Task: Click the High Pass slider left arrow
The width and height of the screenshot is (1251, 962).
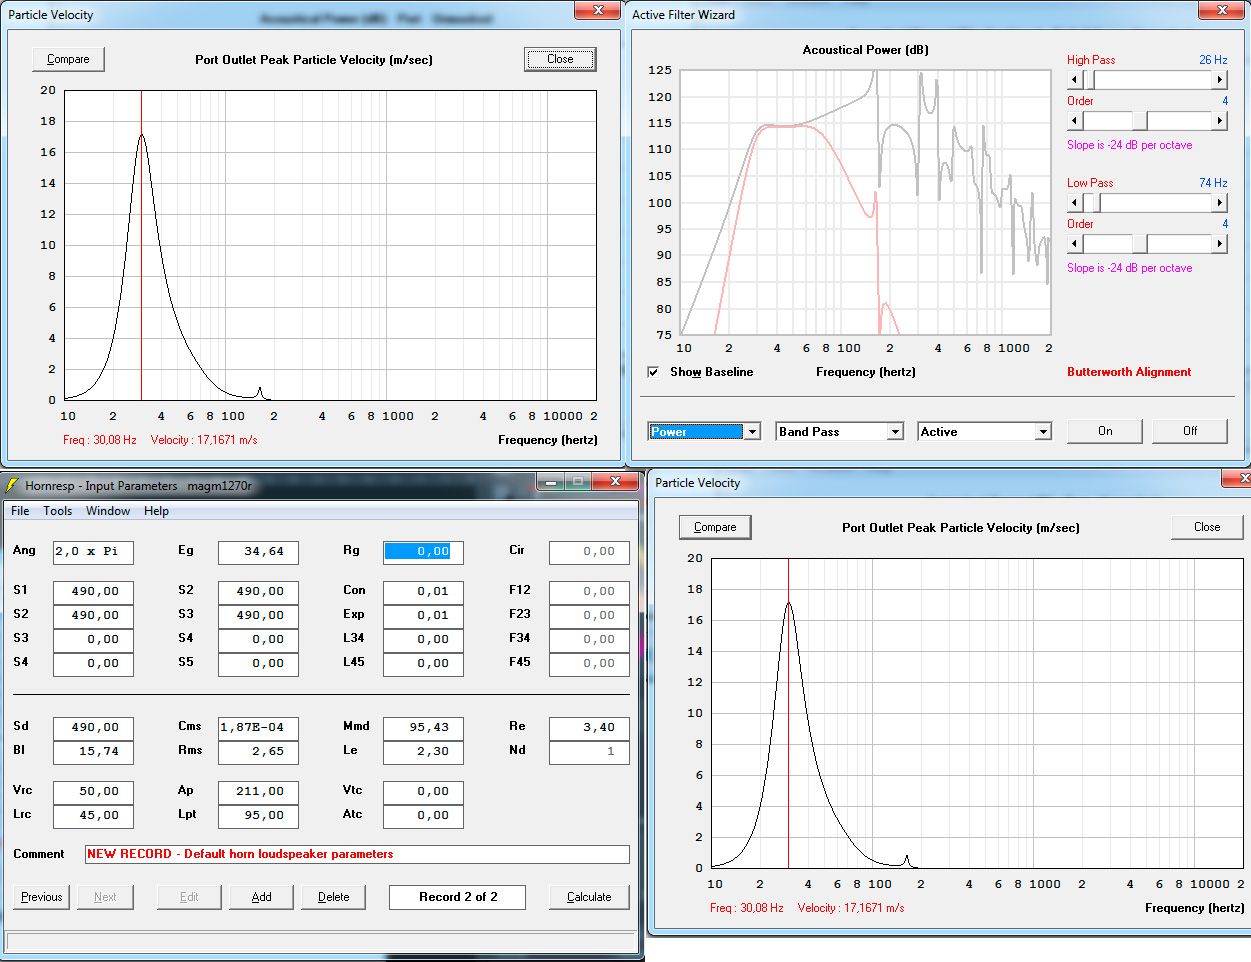Action: click(1075, 80)
